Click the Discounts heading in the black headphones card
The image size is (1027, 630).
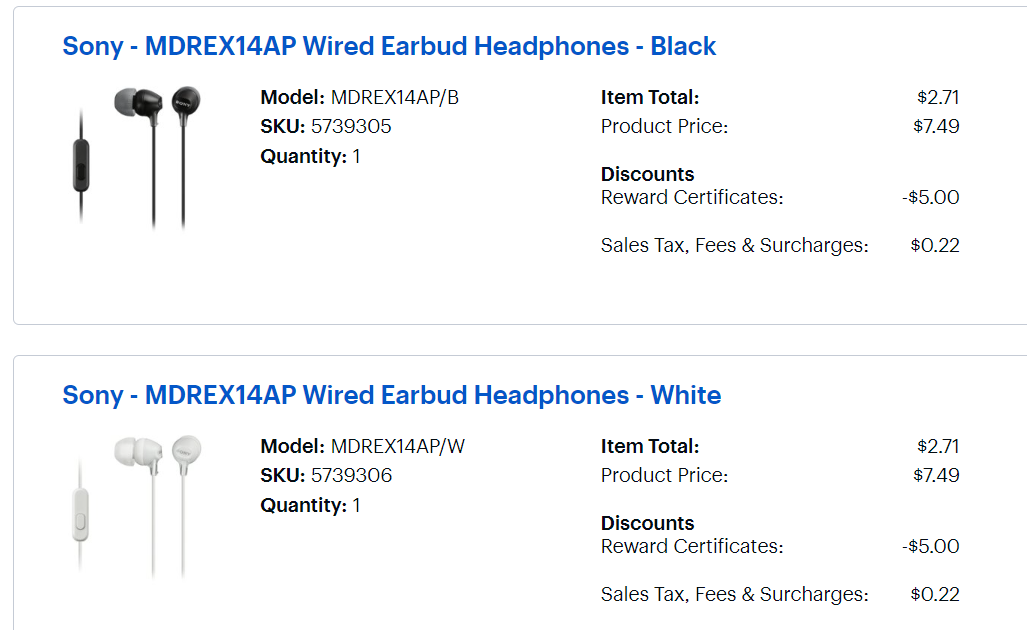(647, 174)
